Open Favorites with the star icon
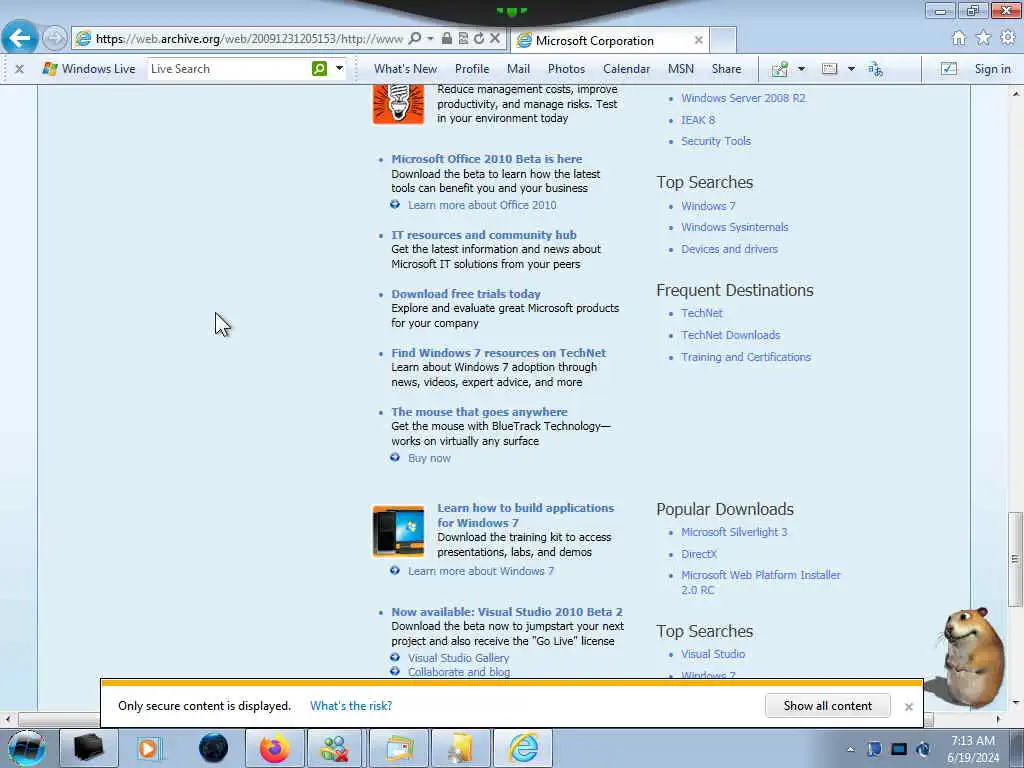The height and width of the screenshot is (768, 1024). click(x=984, y=38)
